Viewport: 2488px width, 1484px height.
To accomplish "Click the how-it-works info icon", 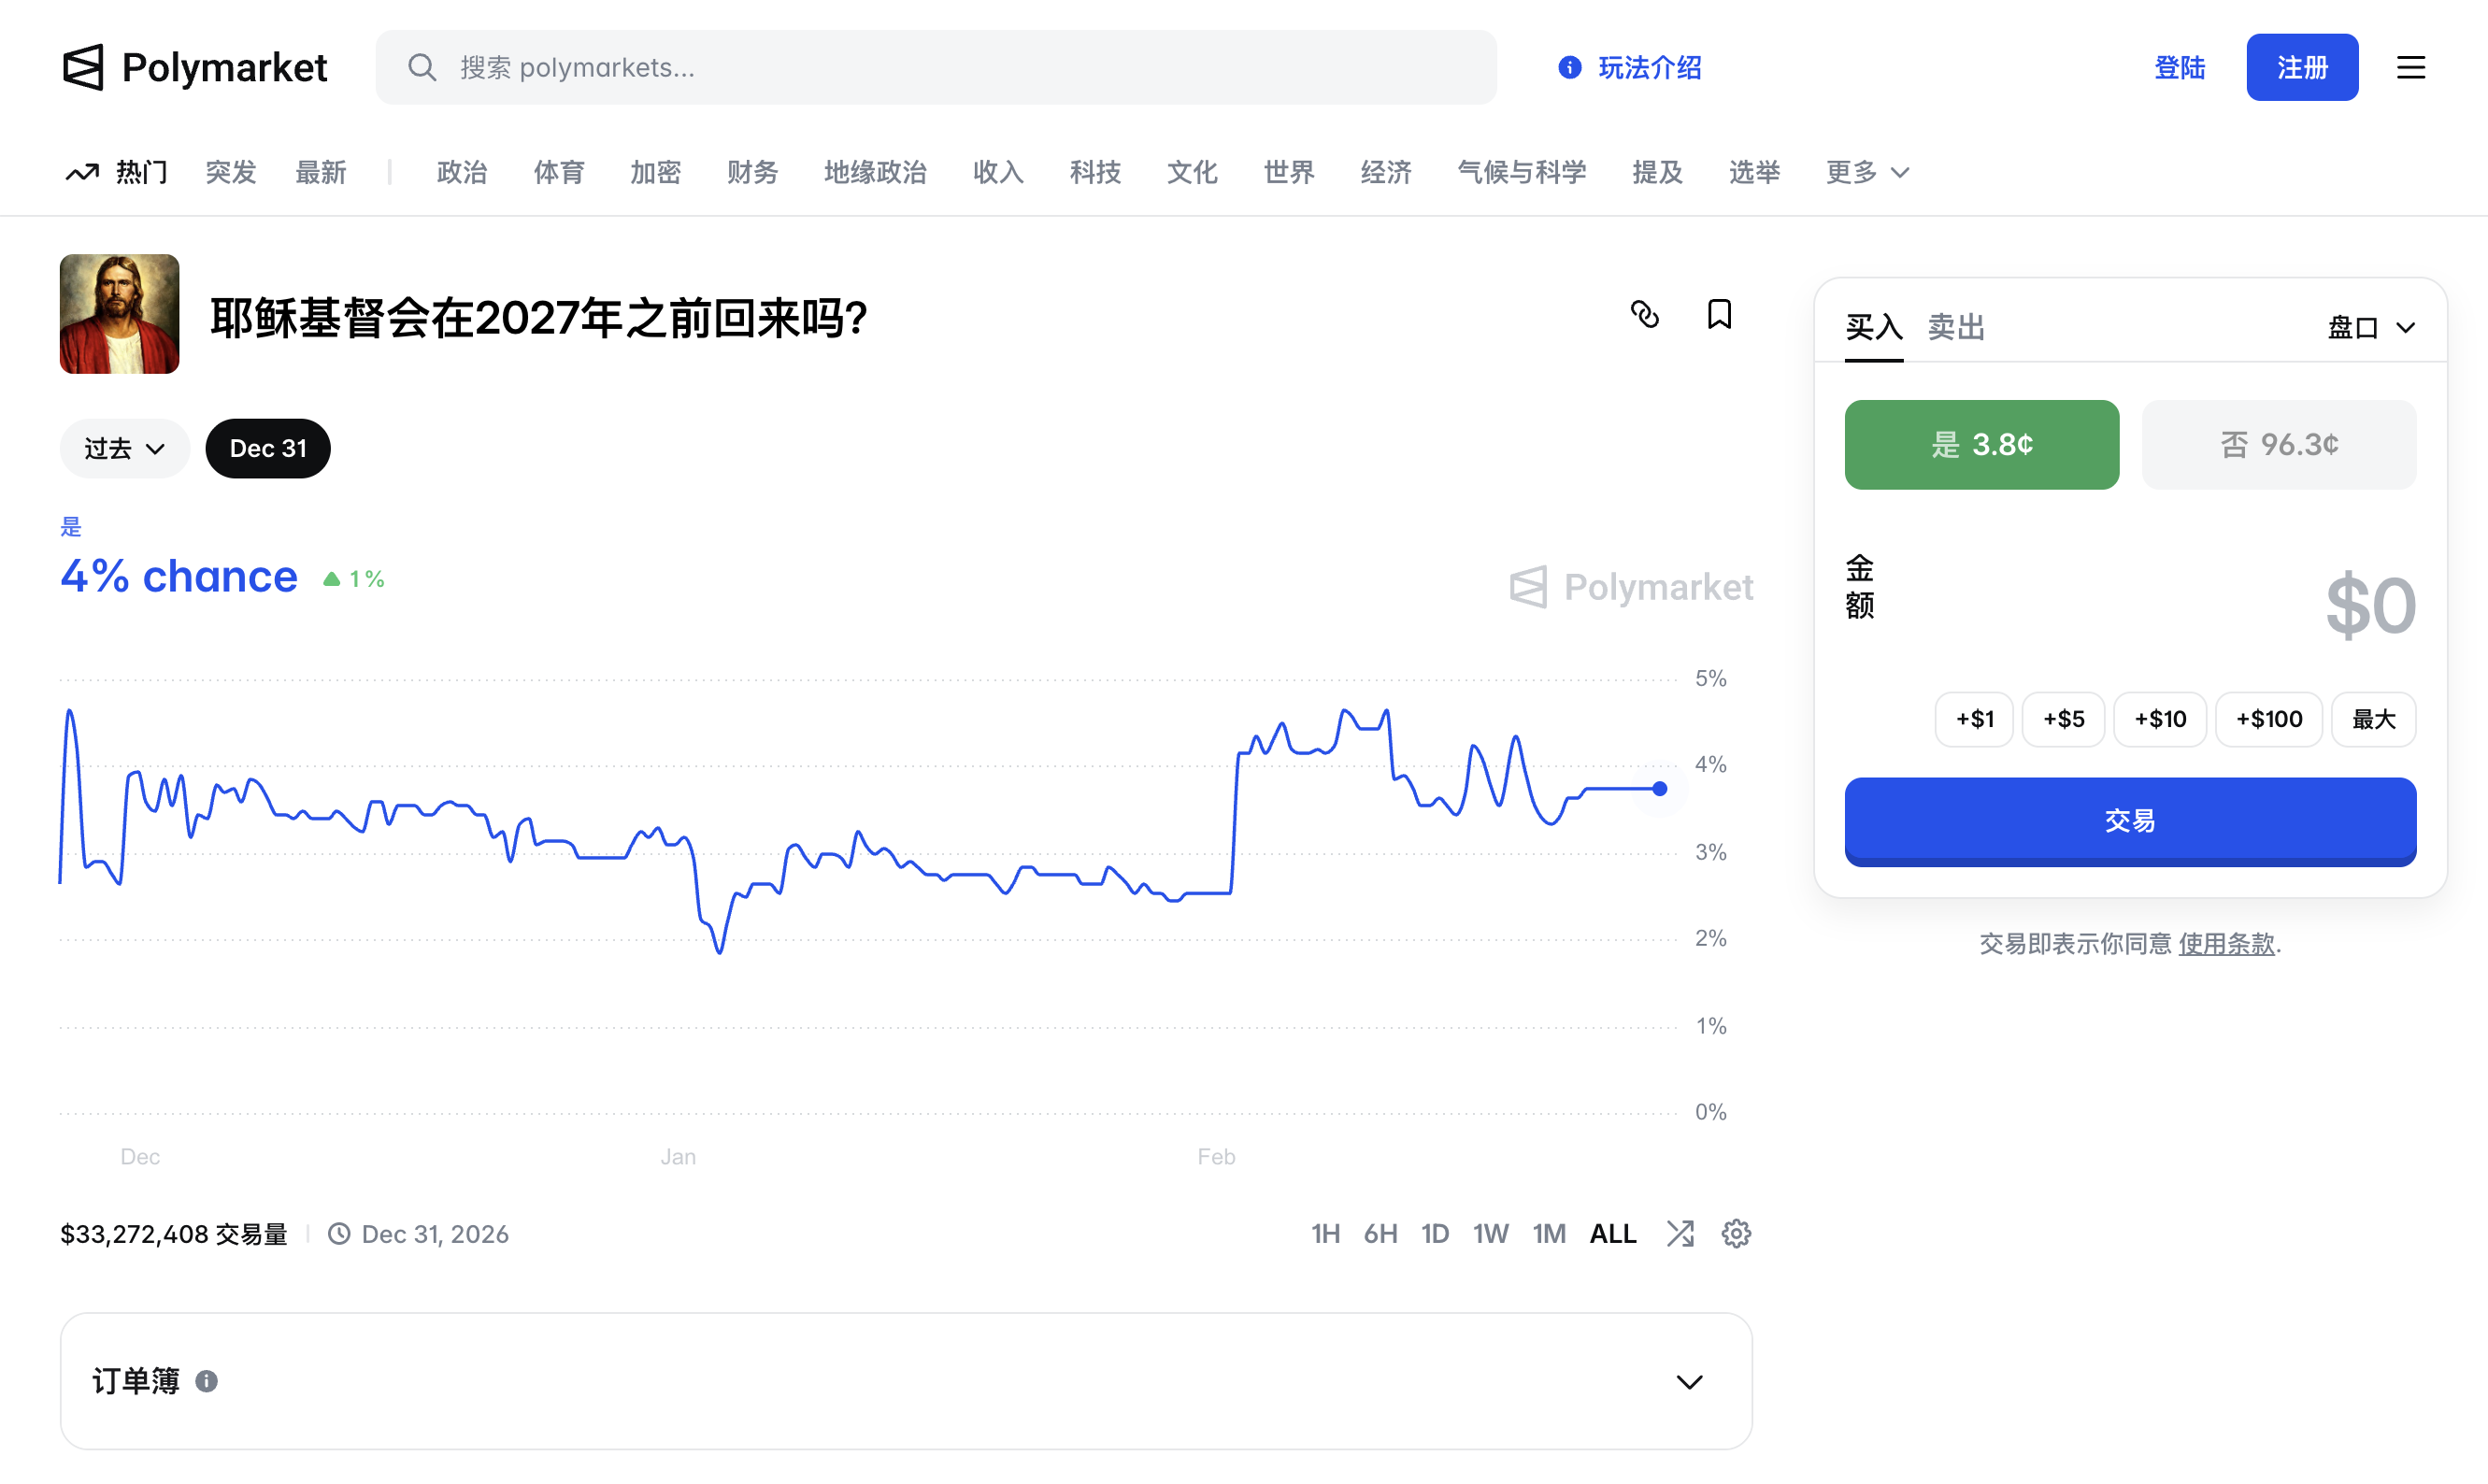I will tap(1570, 67).
